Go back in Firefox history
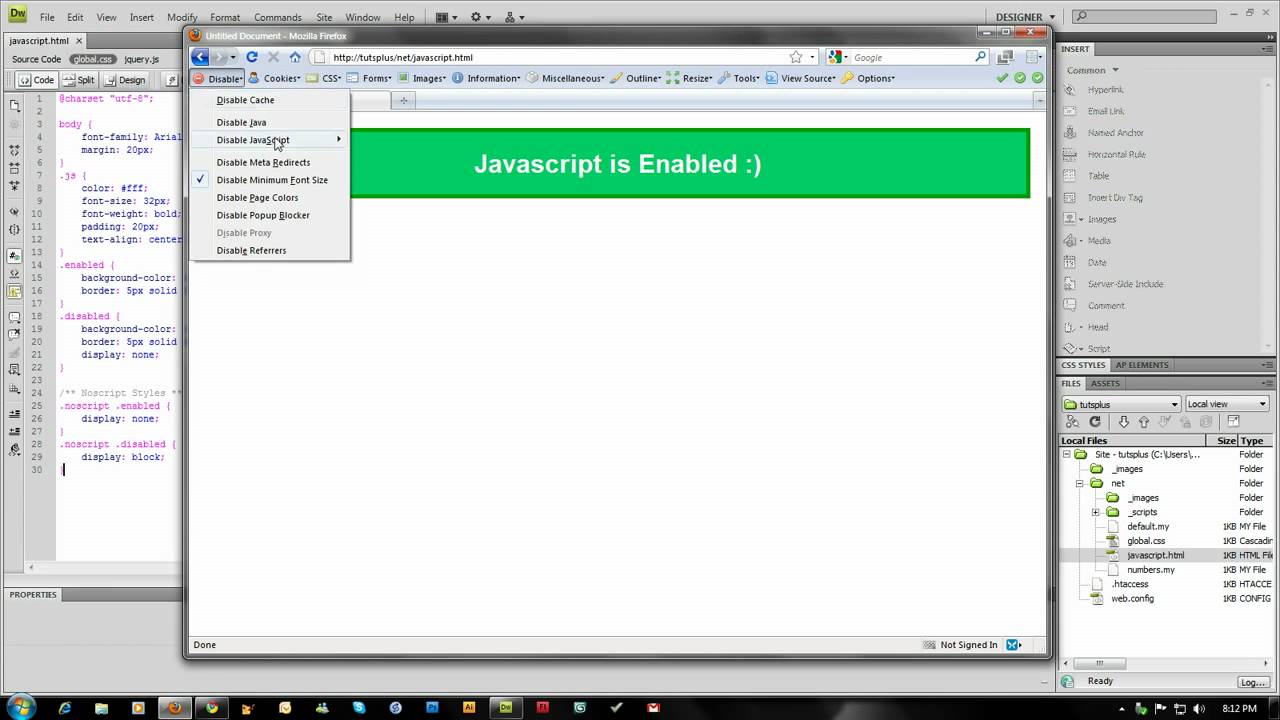This screenshot has width=1280, height=720. pos(200,57)
